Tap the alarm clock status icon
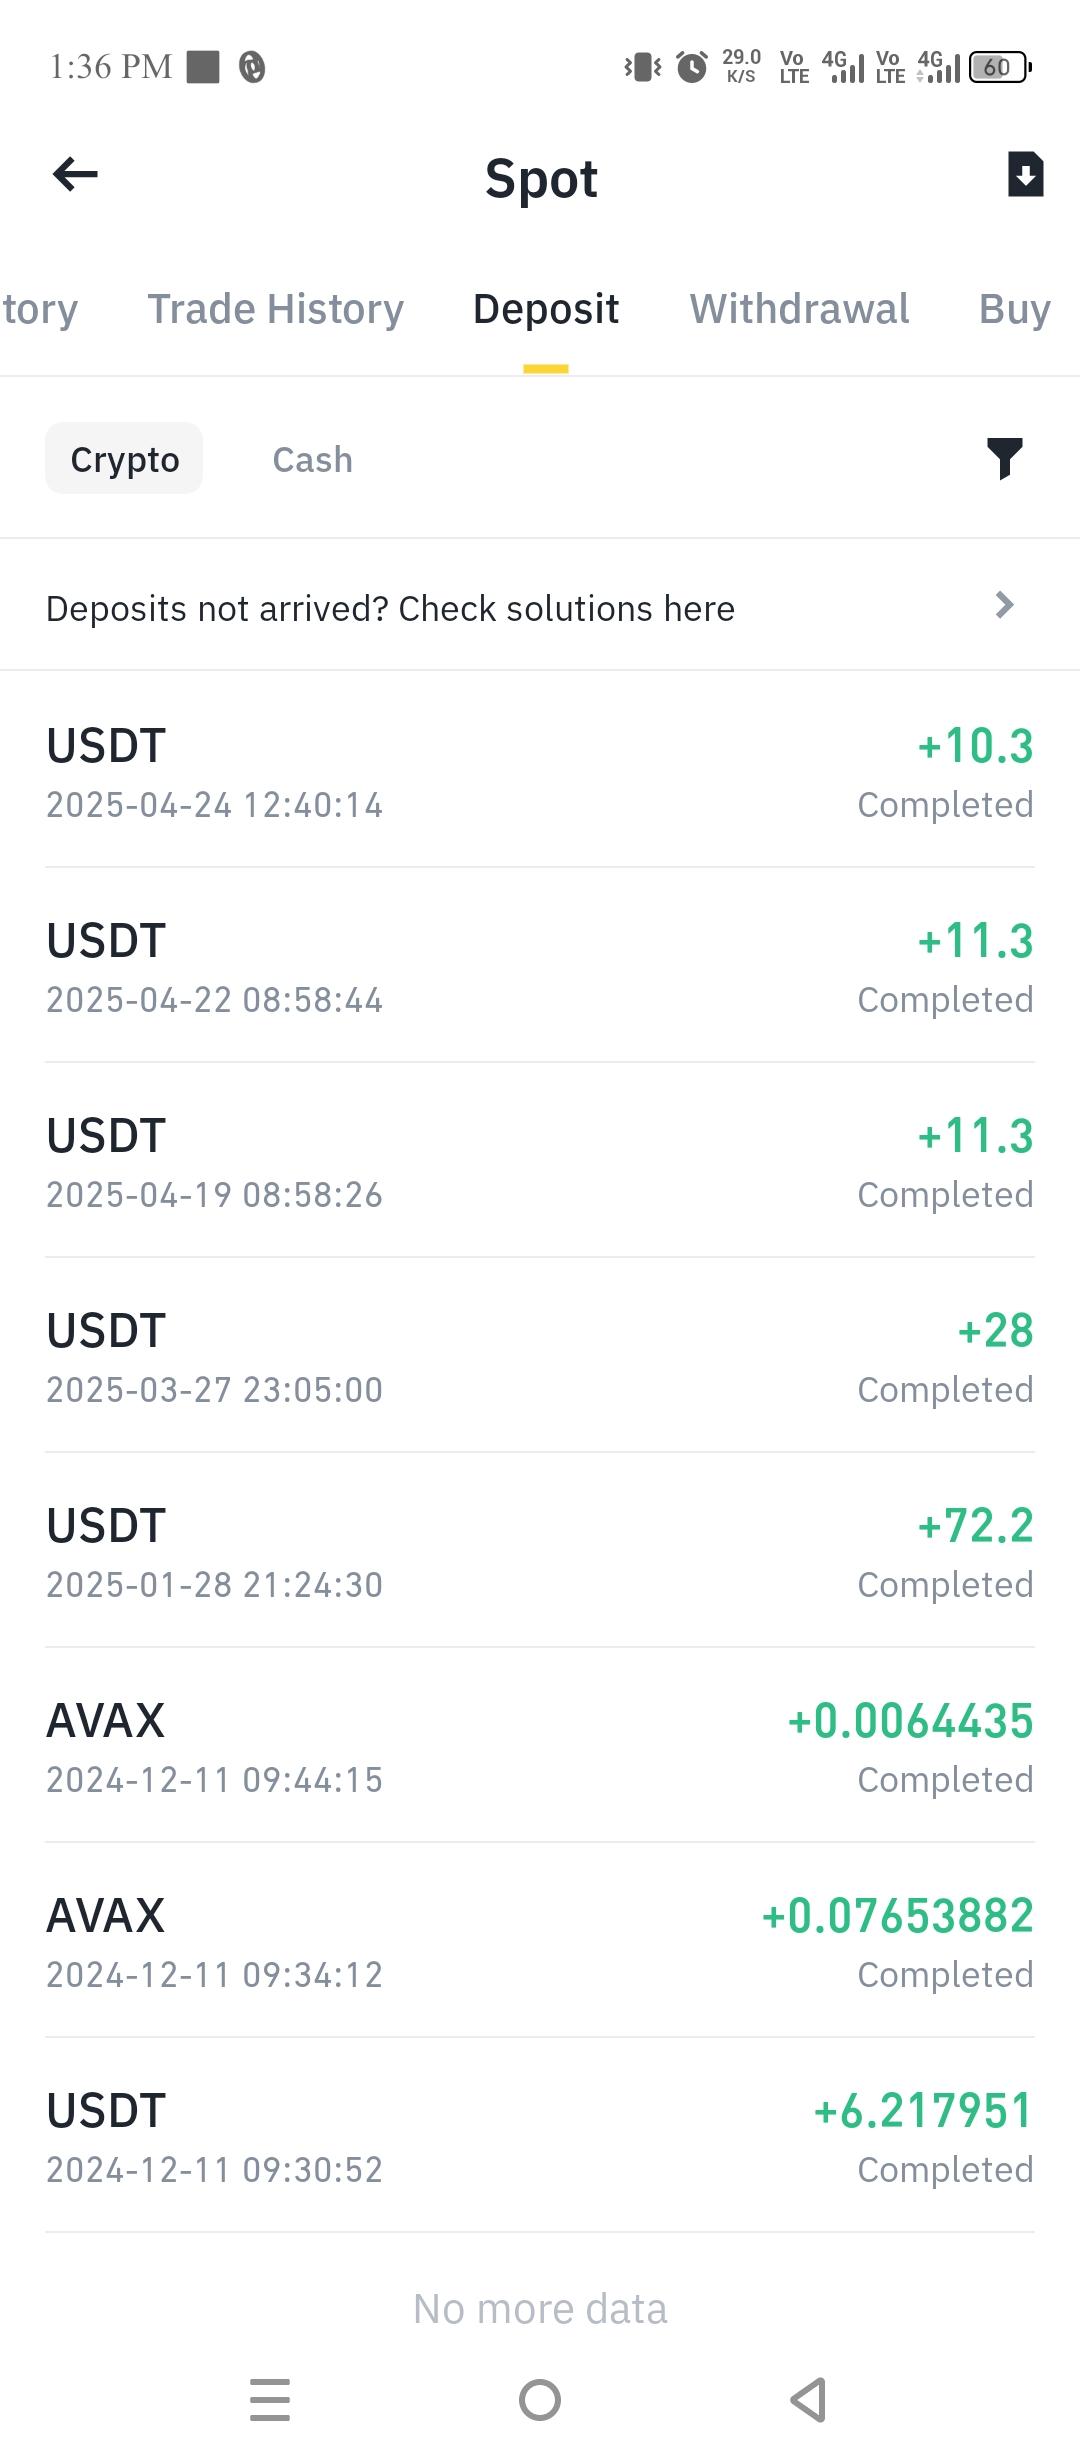 point(691,67)
